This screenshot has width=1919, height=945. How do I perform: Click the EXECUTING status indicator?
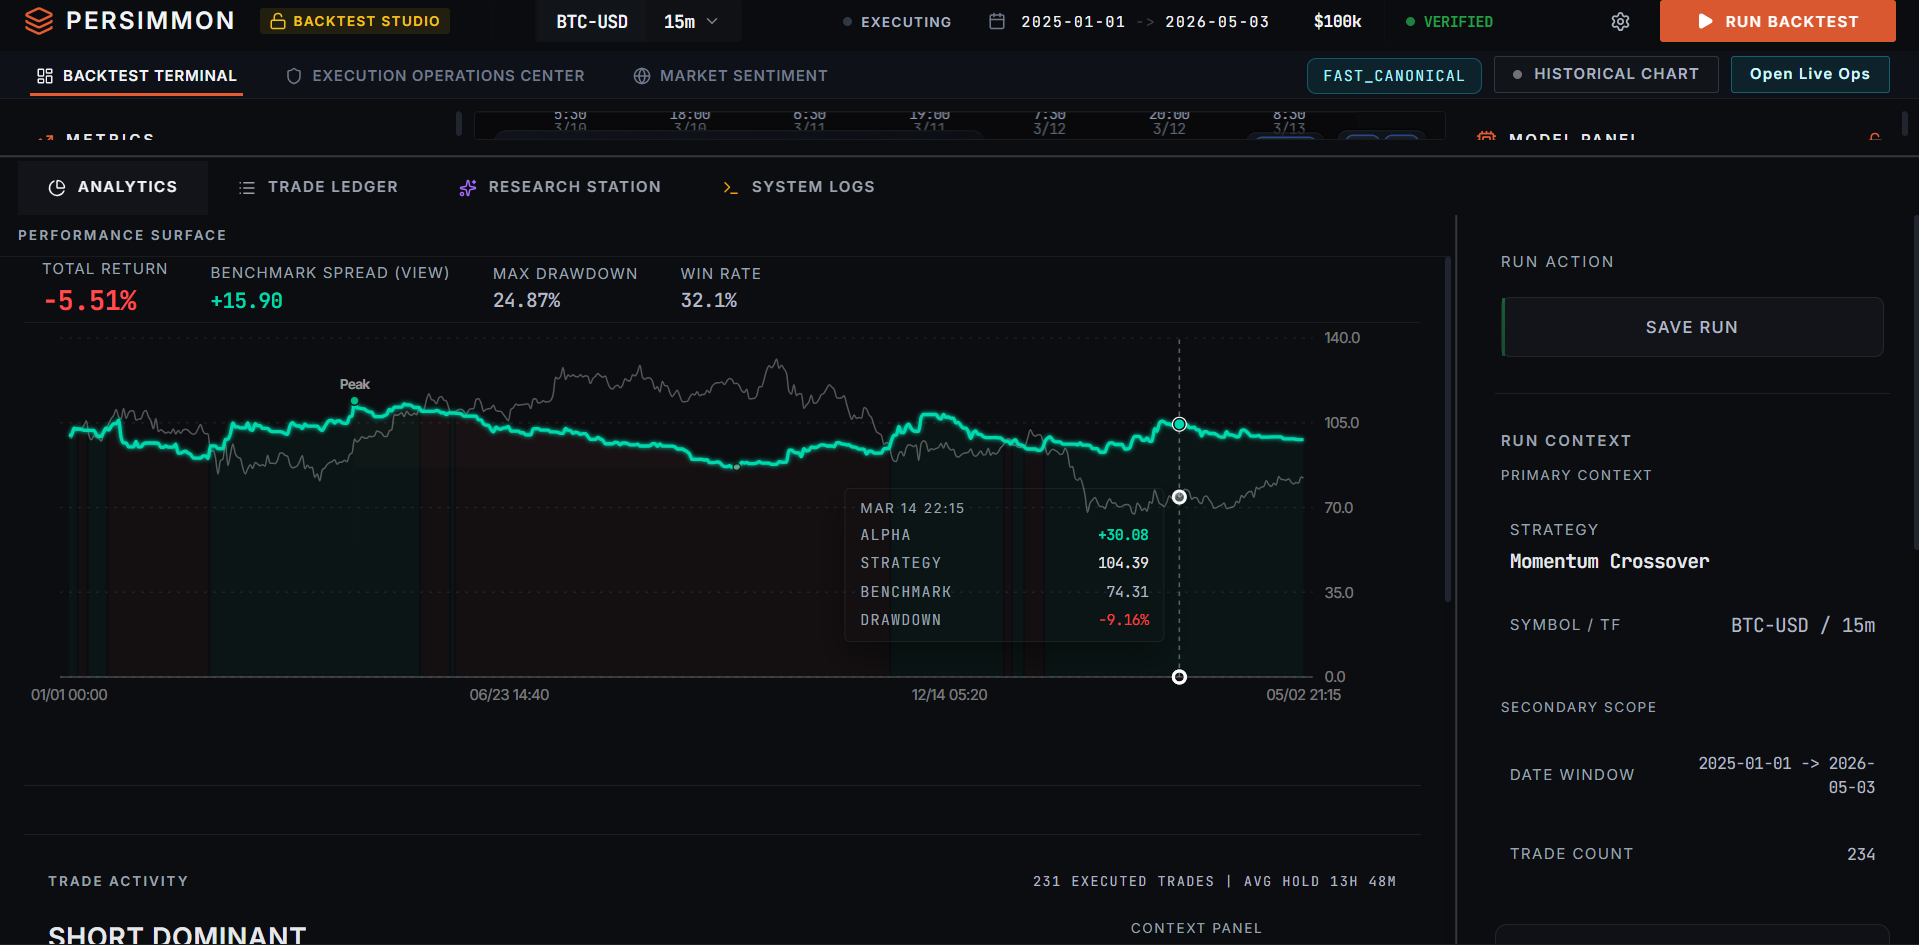point(897,21)
